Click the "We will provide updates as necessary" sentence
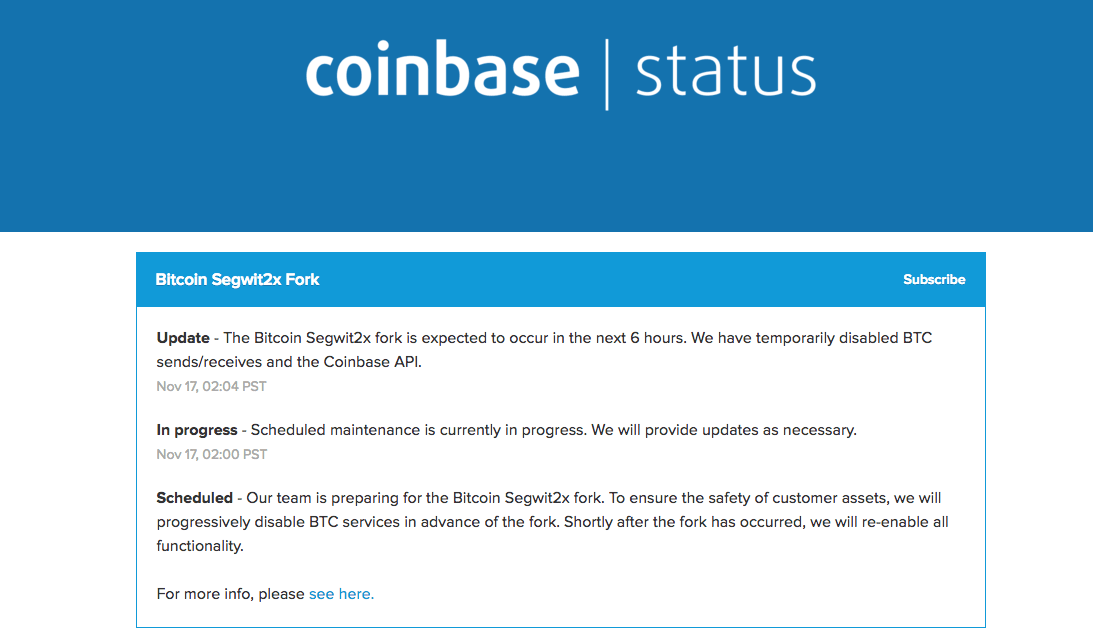The image size is (1093, 641). (724, 430)
